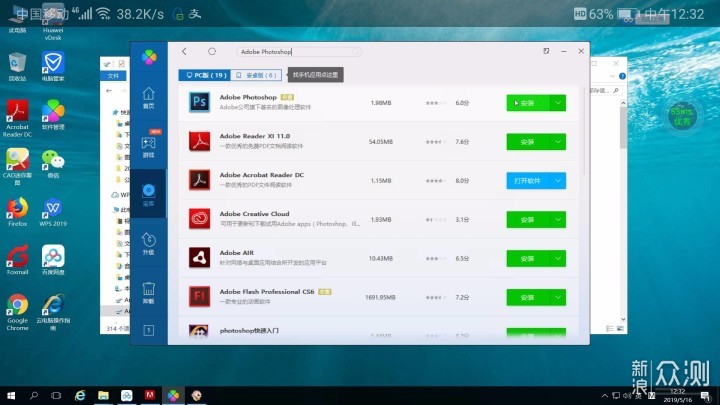Refresh the search results
The image size is (720, 405).
click(212, 51)
